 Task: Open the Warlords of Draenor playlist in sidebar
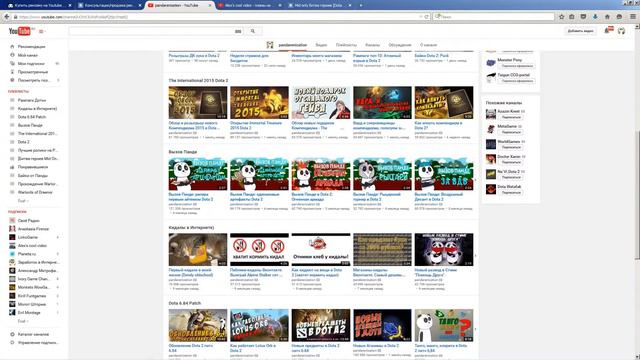pos(35,192)
